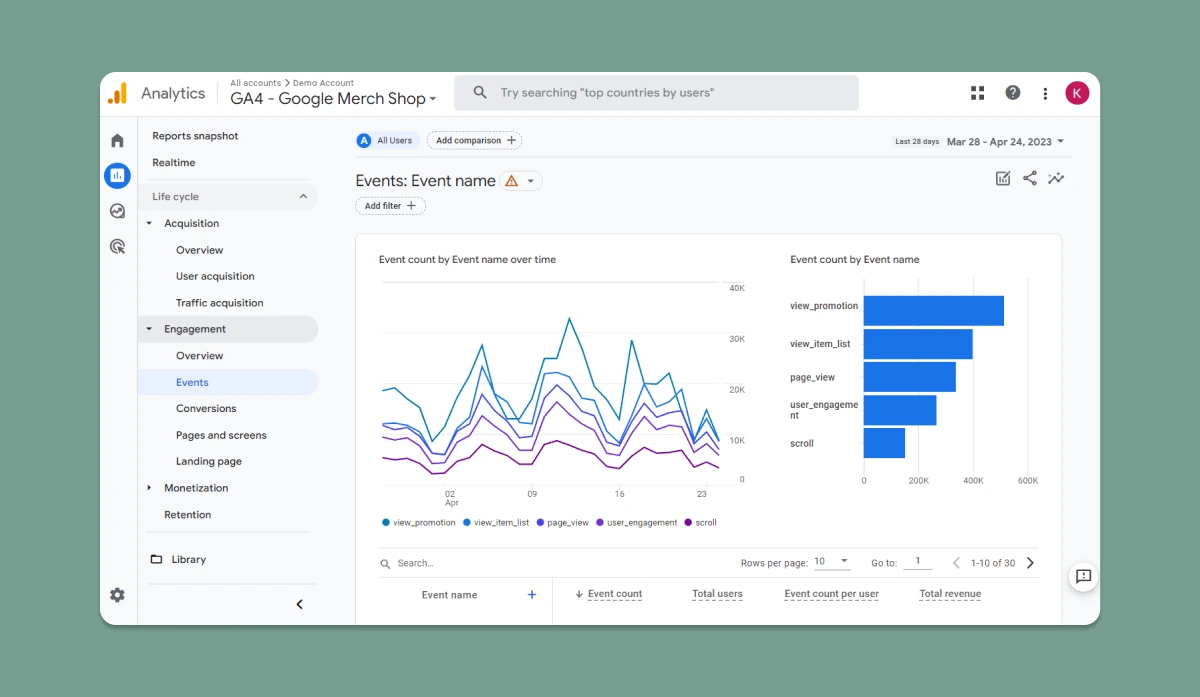Collapse the Life cycle section
The image size is (1200, 697).
[x=304, y=197]
